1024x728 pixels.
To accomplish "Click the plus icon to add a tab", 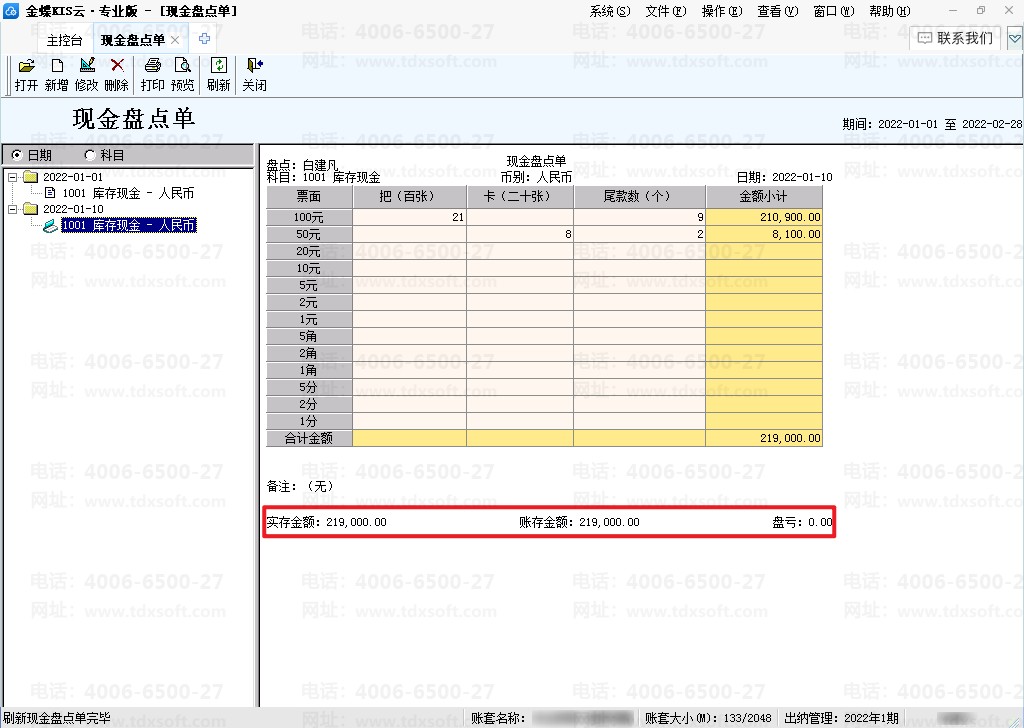I will coord(204,39).
